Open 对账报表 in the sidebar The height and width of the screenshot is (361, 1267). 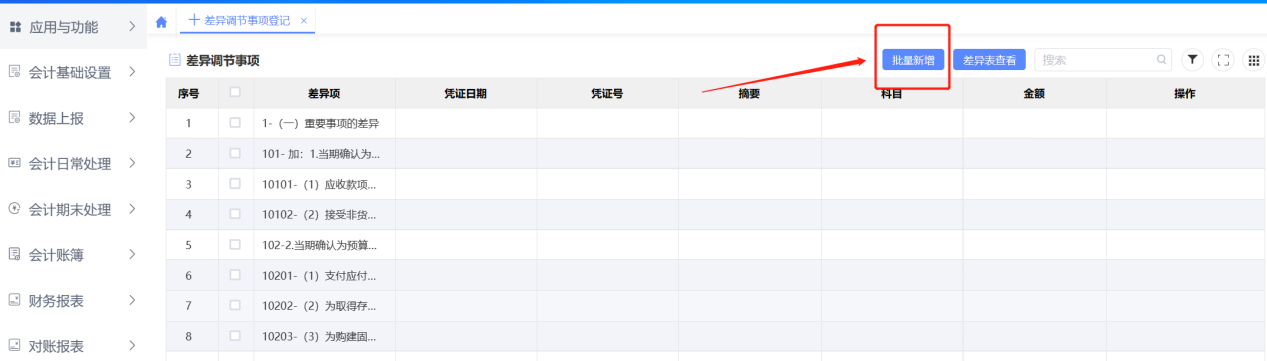[56, 346]
